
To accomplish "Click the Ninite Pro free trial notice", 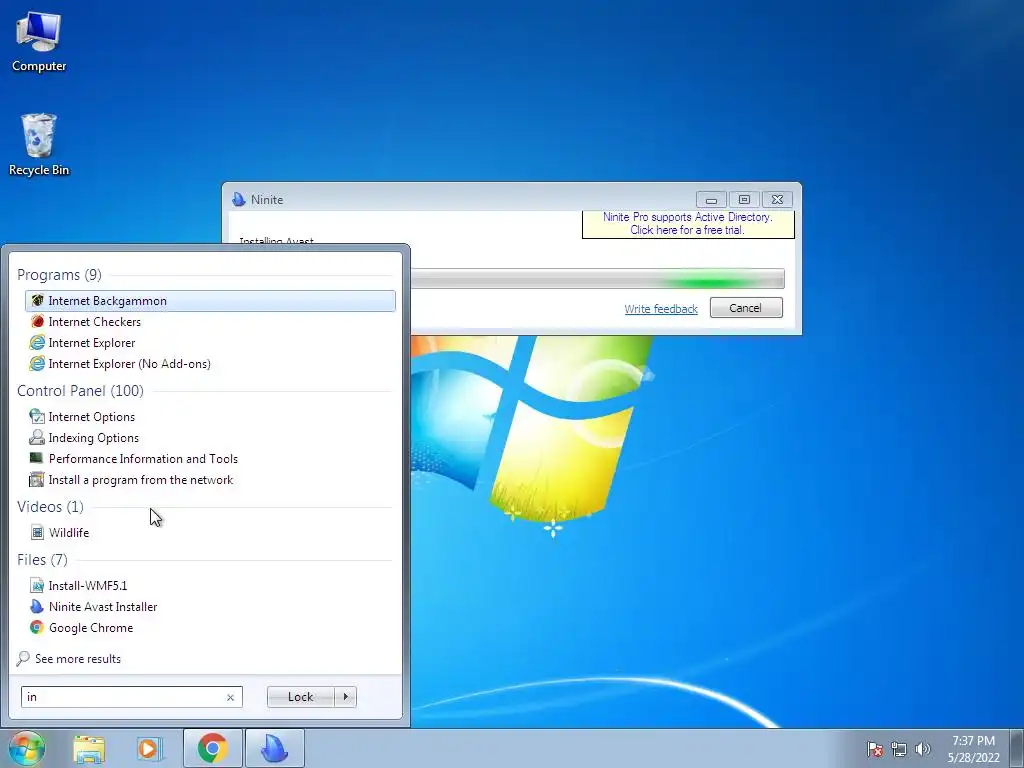I will coord(688,223).
